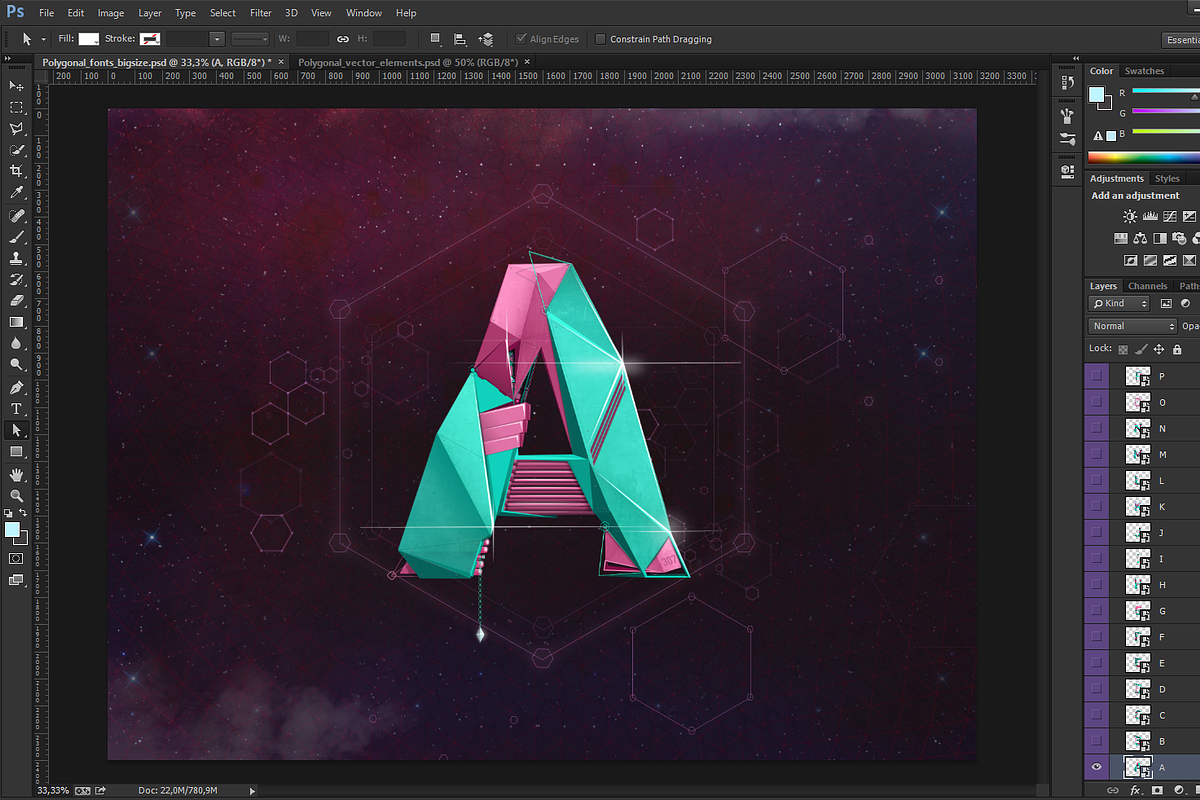Click the path alignment icon
The width and height of the screenshot is (1200, 800).
[x=461, y=39]
